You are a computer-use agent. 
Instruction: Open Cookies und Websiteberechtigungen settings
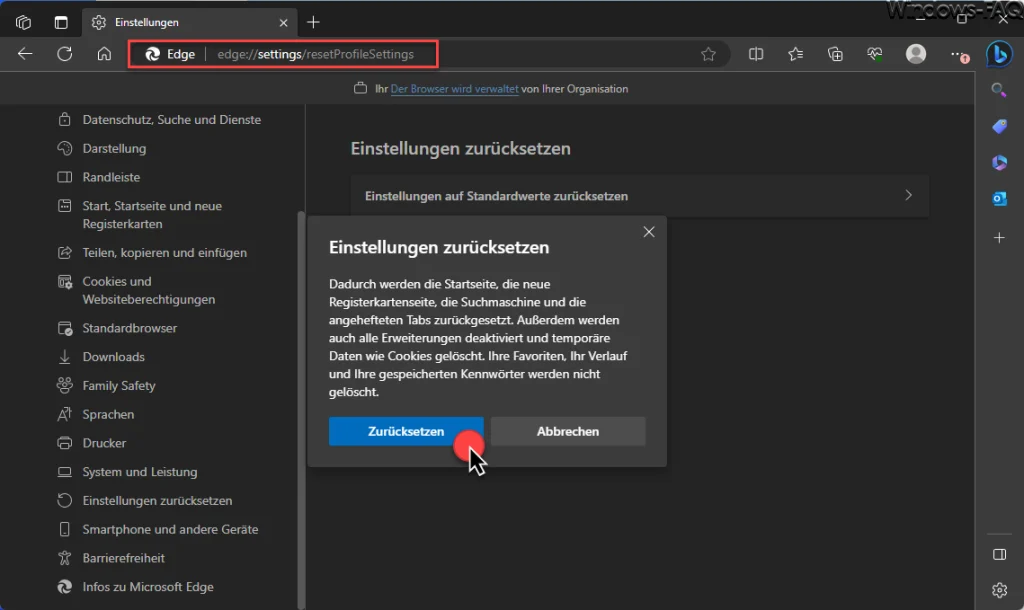pos(148,291)
